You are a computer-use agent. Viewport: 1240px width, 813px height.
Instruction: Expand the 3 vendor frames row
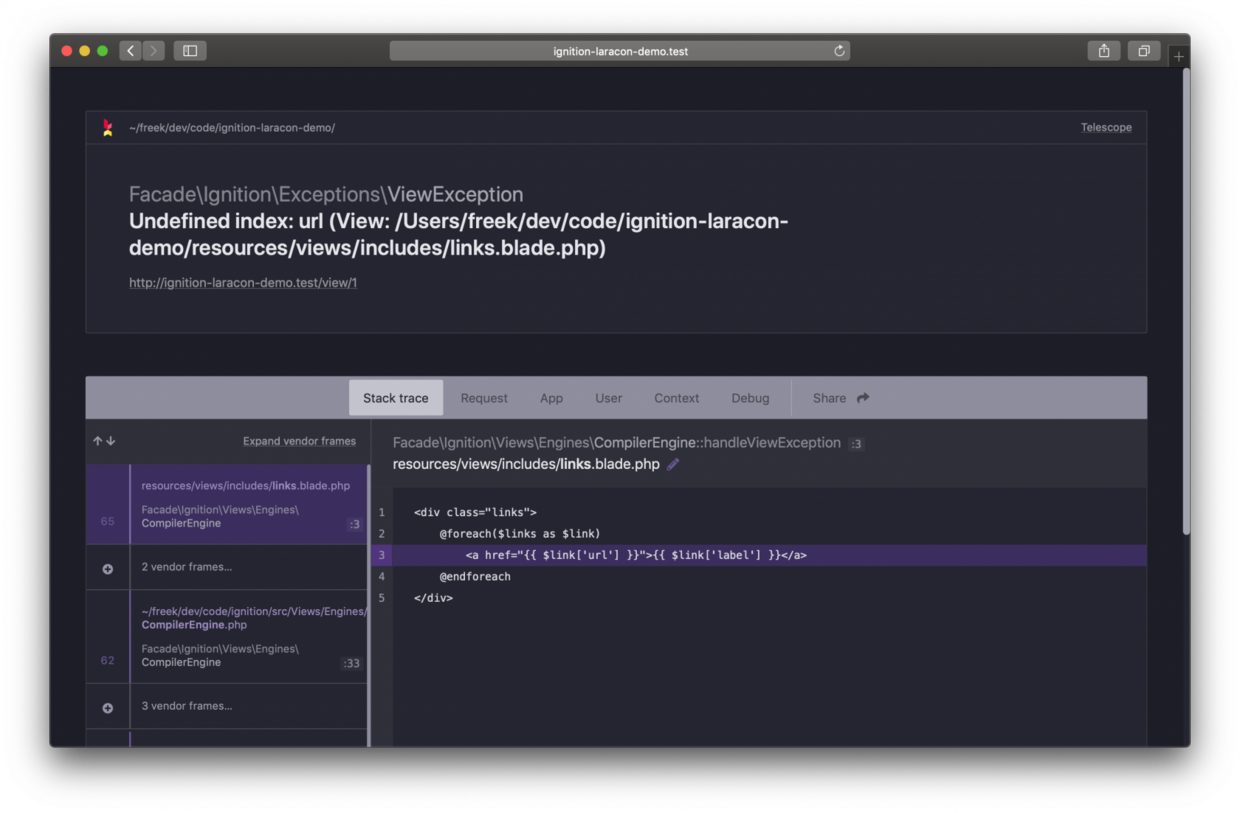(227, 706)
